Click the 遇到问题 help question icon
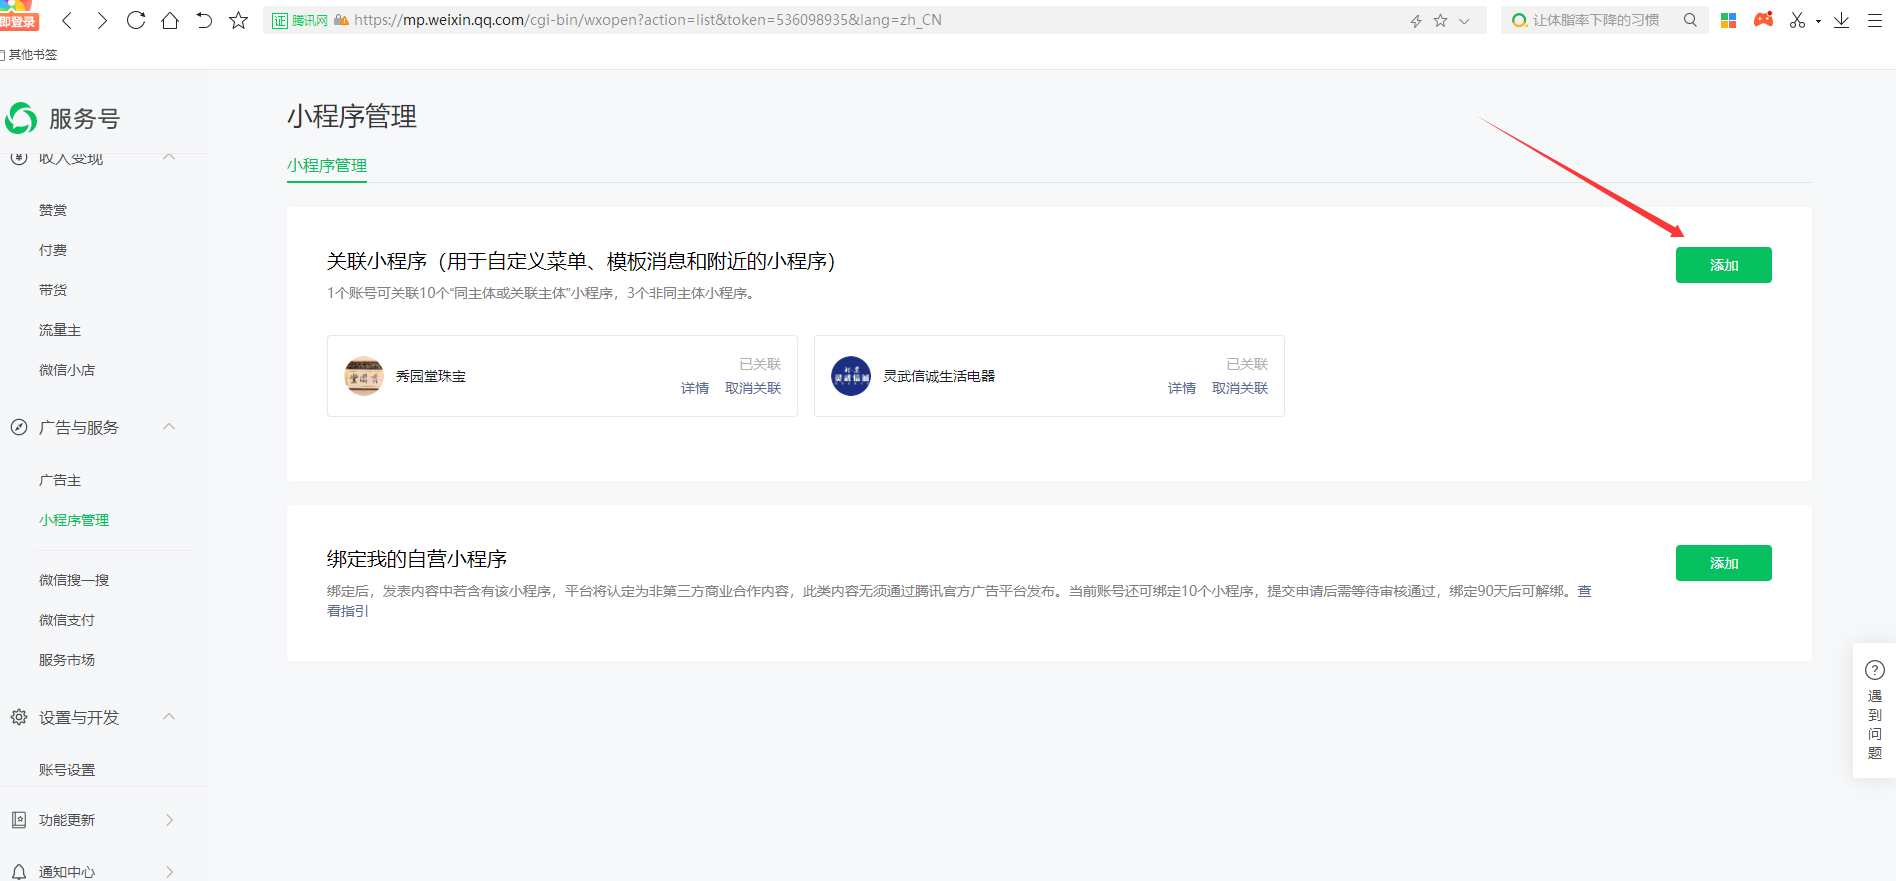This screenshot has width=1896, height=881. (1875, 670)
